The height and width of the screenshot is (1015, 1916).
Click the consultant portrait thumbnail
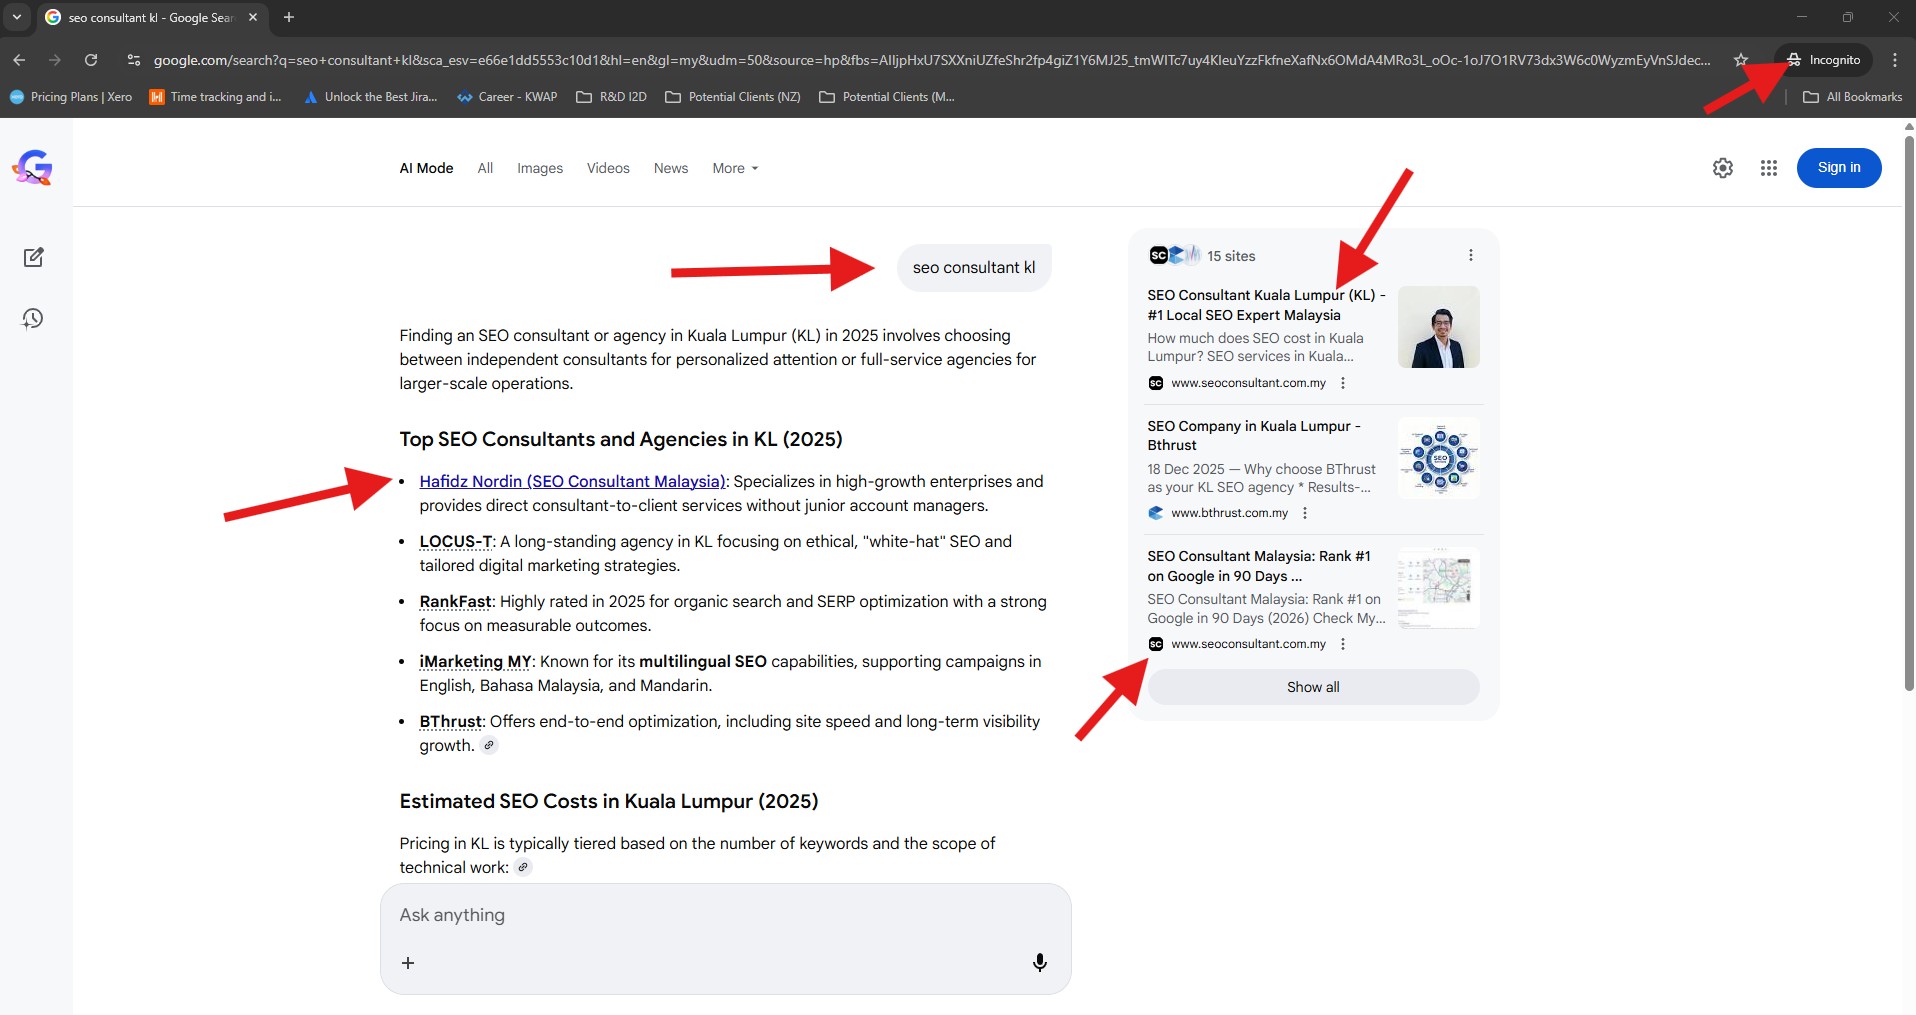pos(1439,327)
